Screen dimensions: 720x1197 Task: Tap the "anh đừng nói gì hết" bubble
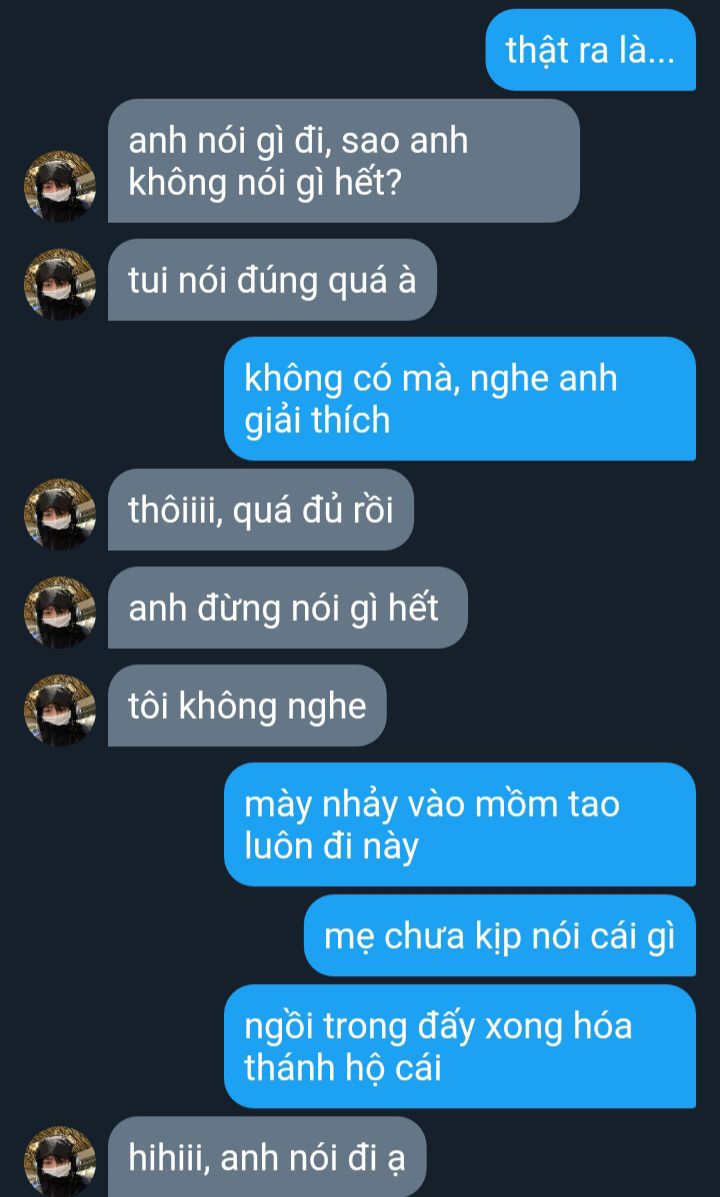click(287, 608)
